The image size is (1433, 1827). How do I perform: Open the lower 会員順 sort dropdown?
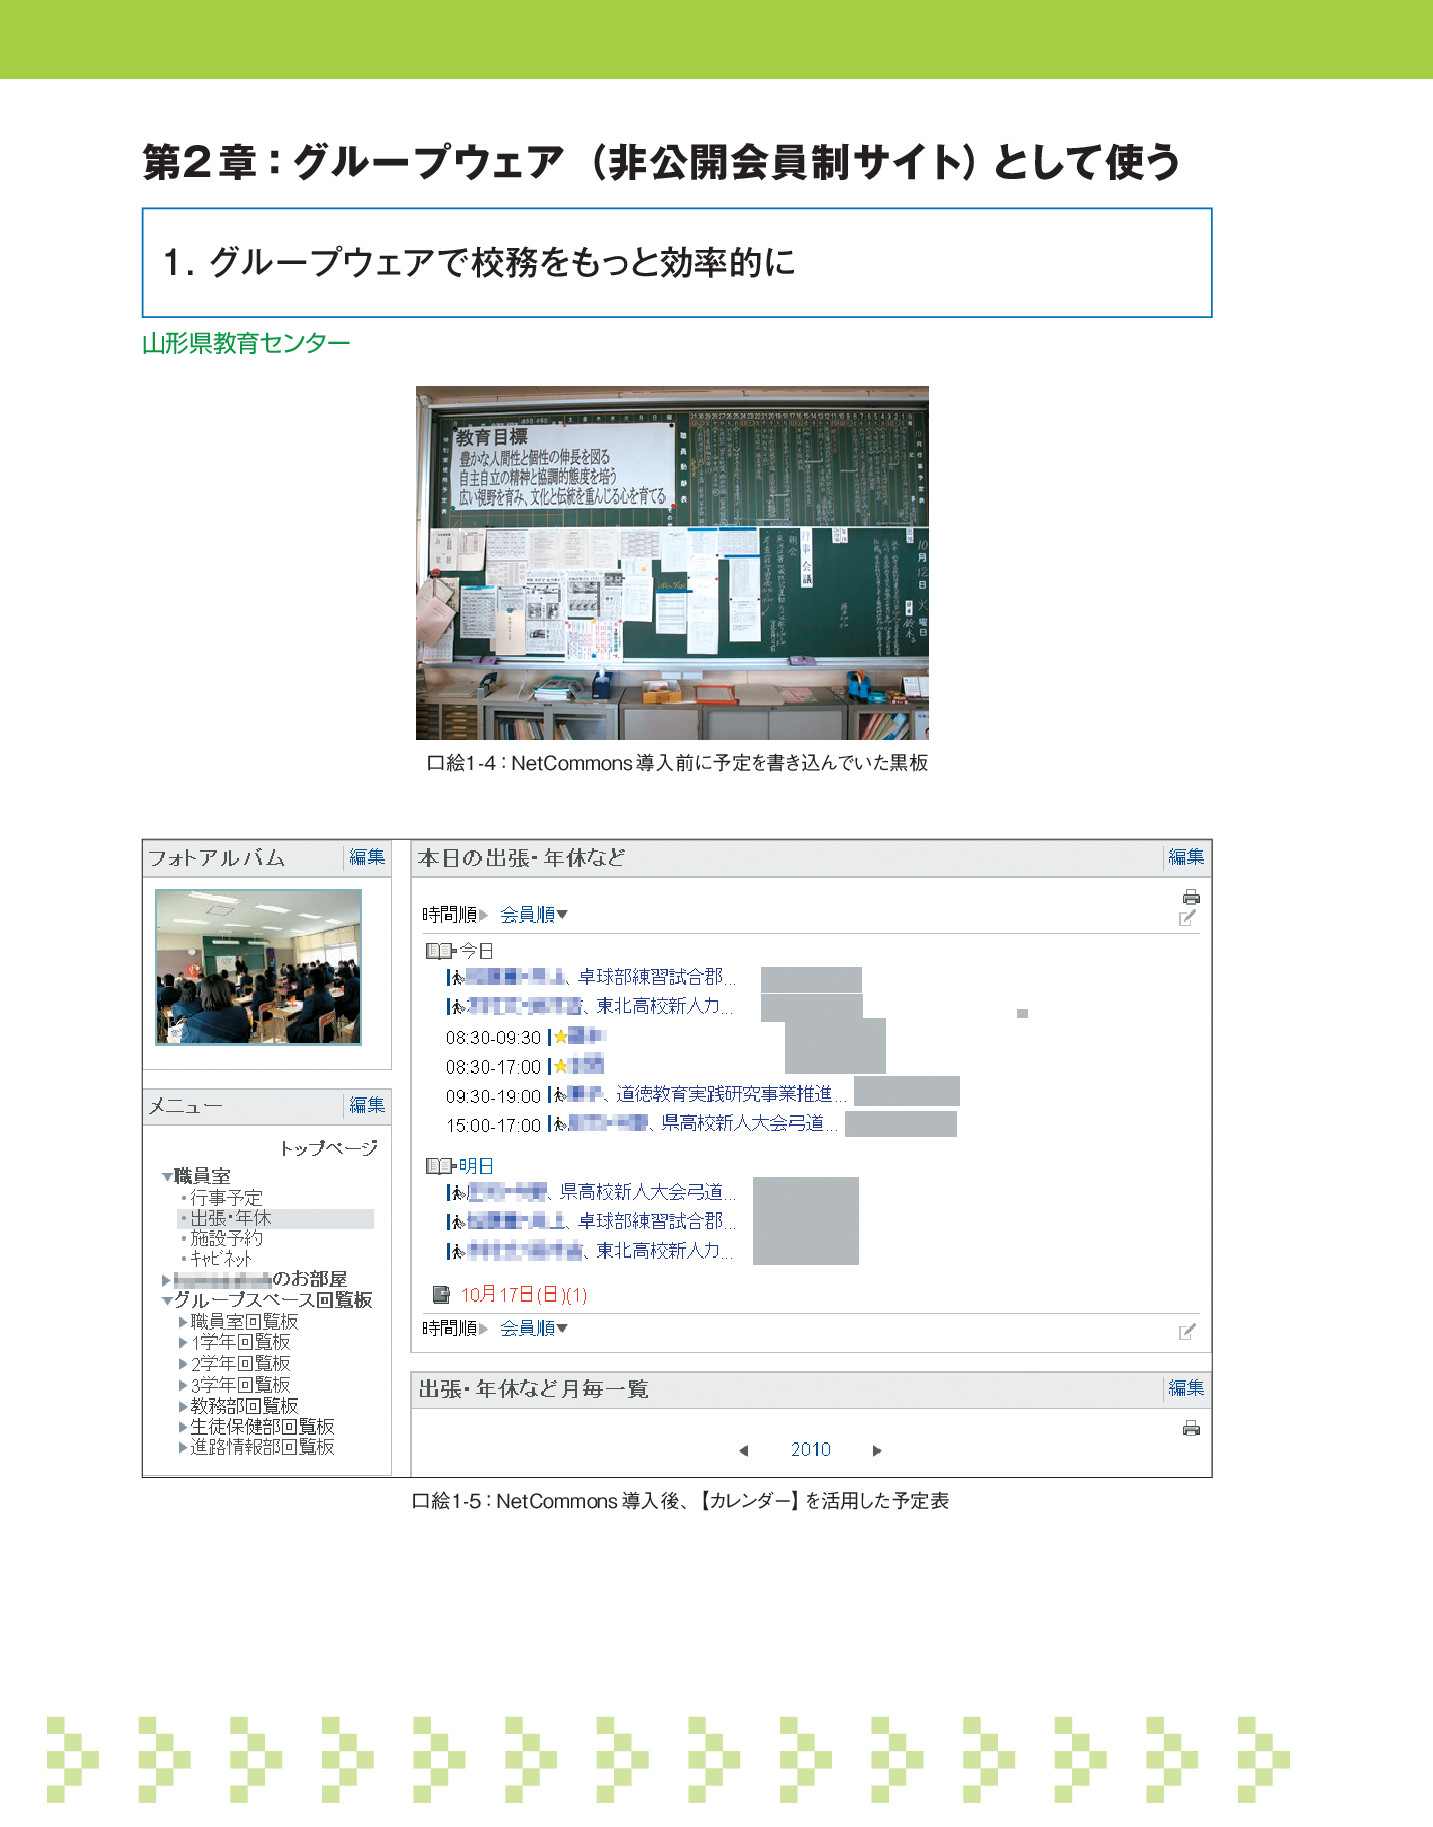tap(534, 1328)
